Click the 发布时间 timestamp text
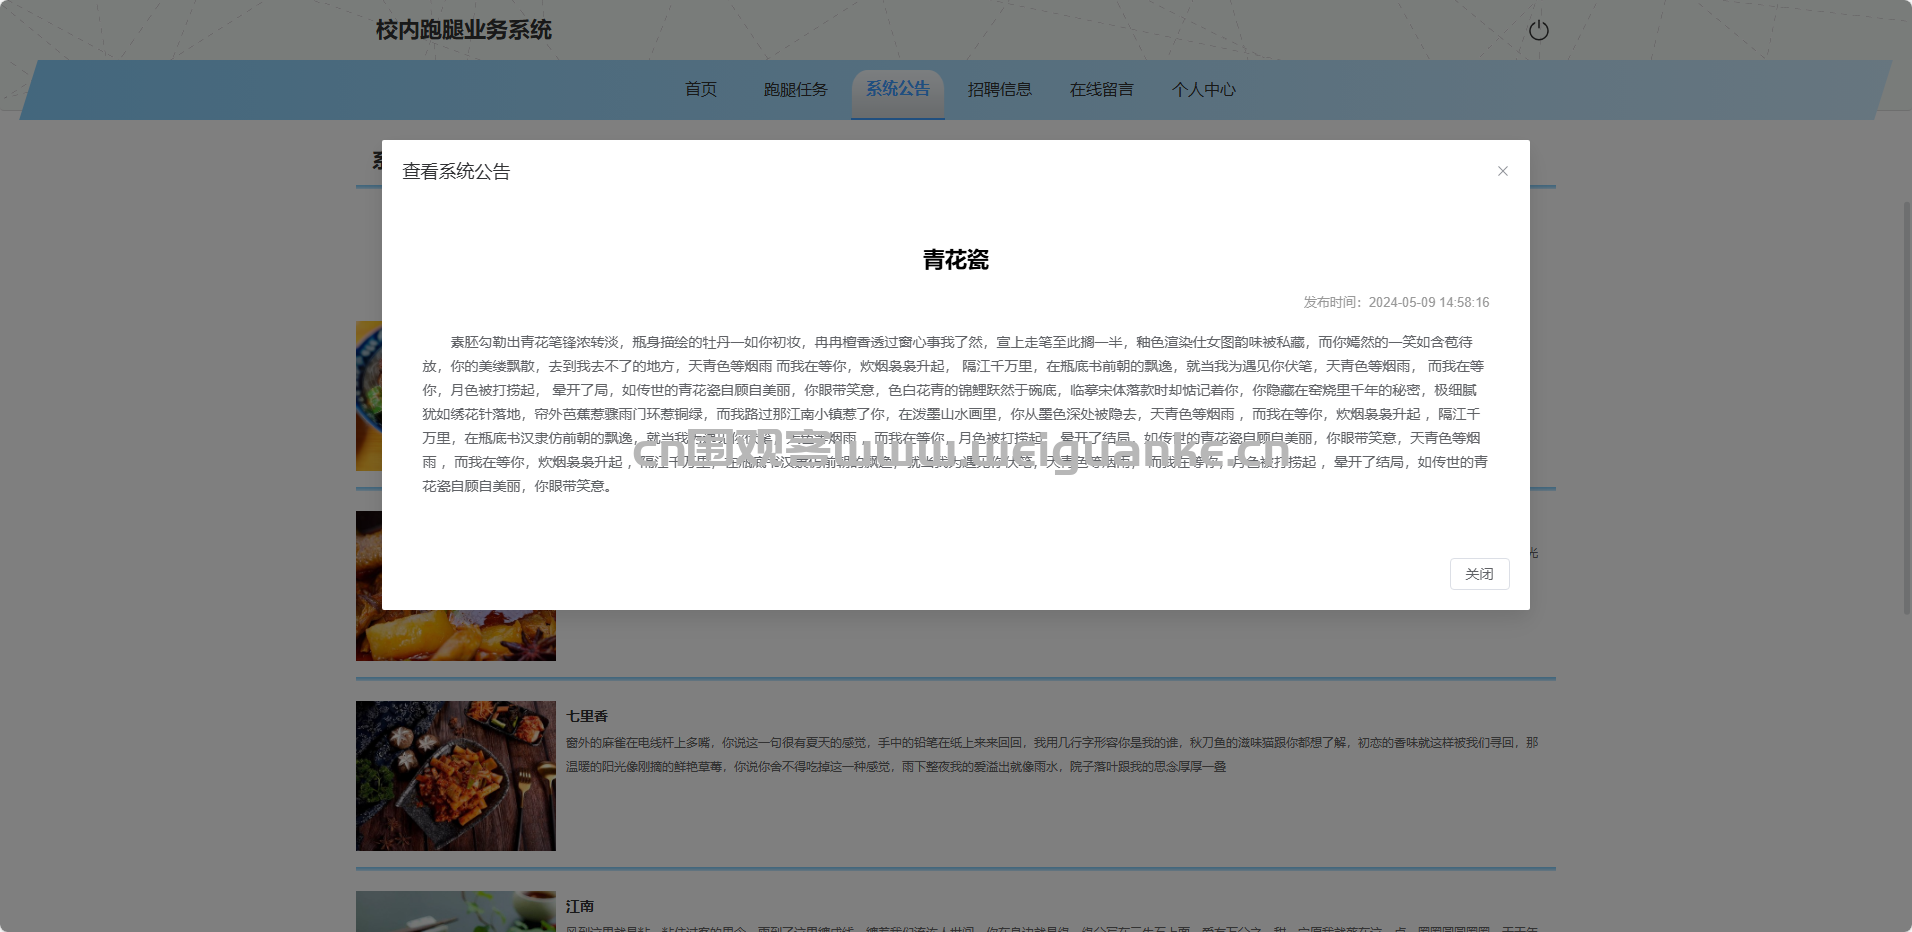Viewport: 1912px width, 932px height. 1396,302
